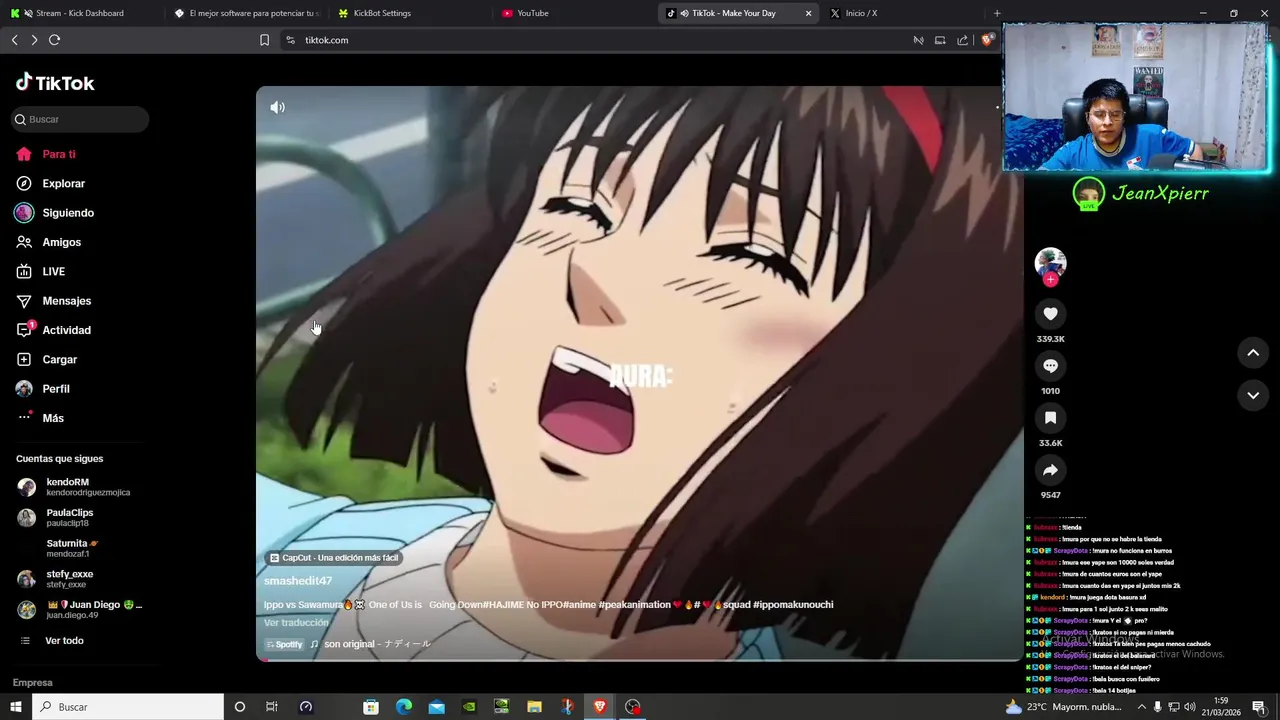The height and width of the screenshot is (720, 1280).
Task: Open Task View on the taskbar
Action: pyautogui.click(x=272, y=707)
